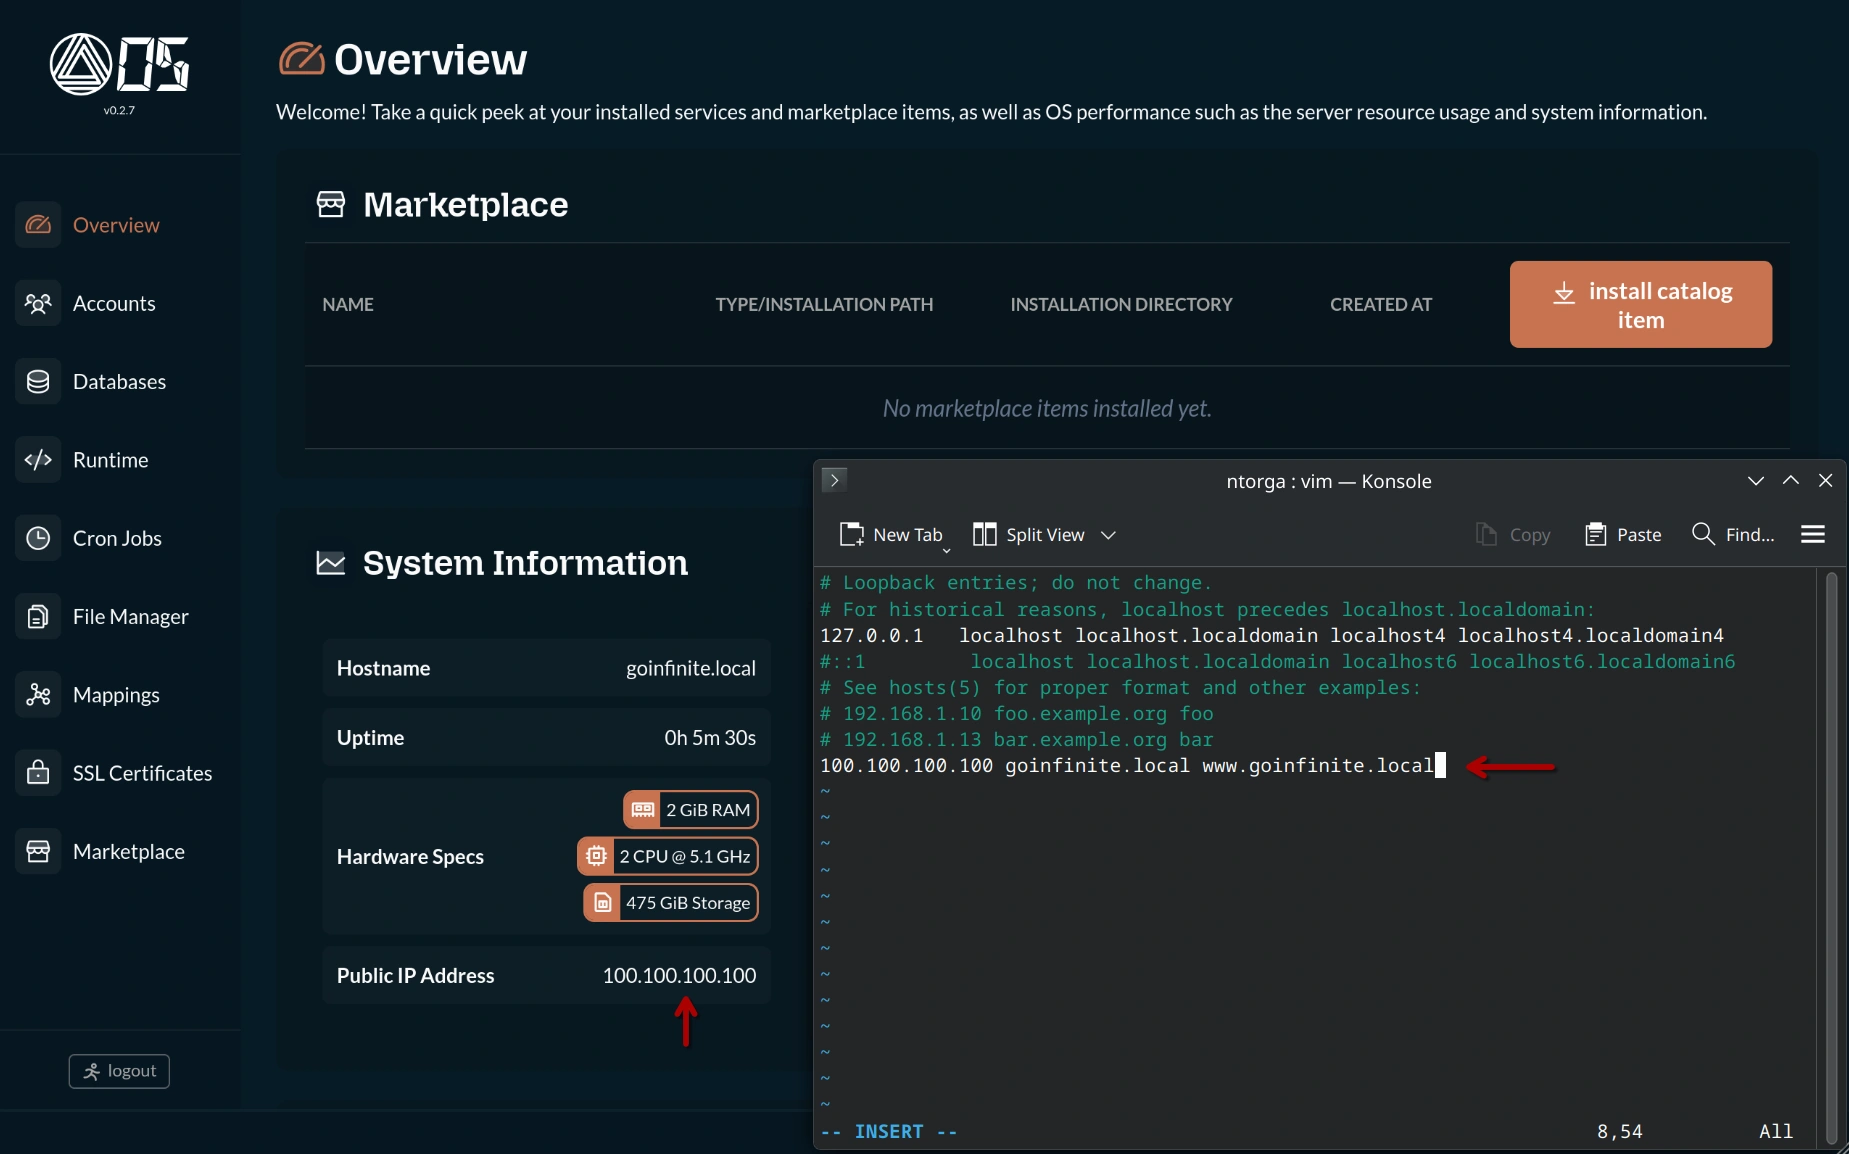Open the File Manager icon
The height and width of the screenshot is (1154, 1849).
point(38,616)
